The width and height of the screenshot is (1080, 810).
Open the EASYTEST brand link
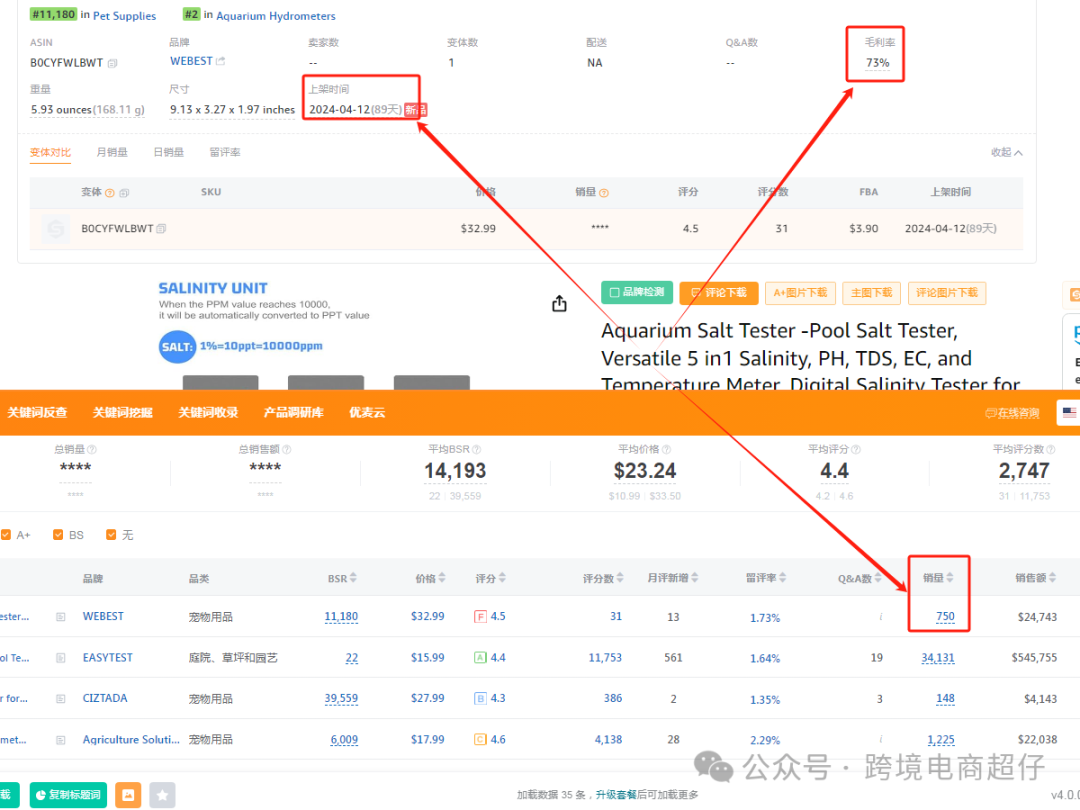tap(107, 658)
